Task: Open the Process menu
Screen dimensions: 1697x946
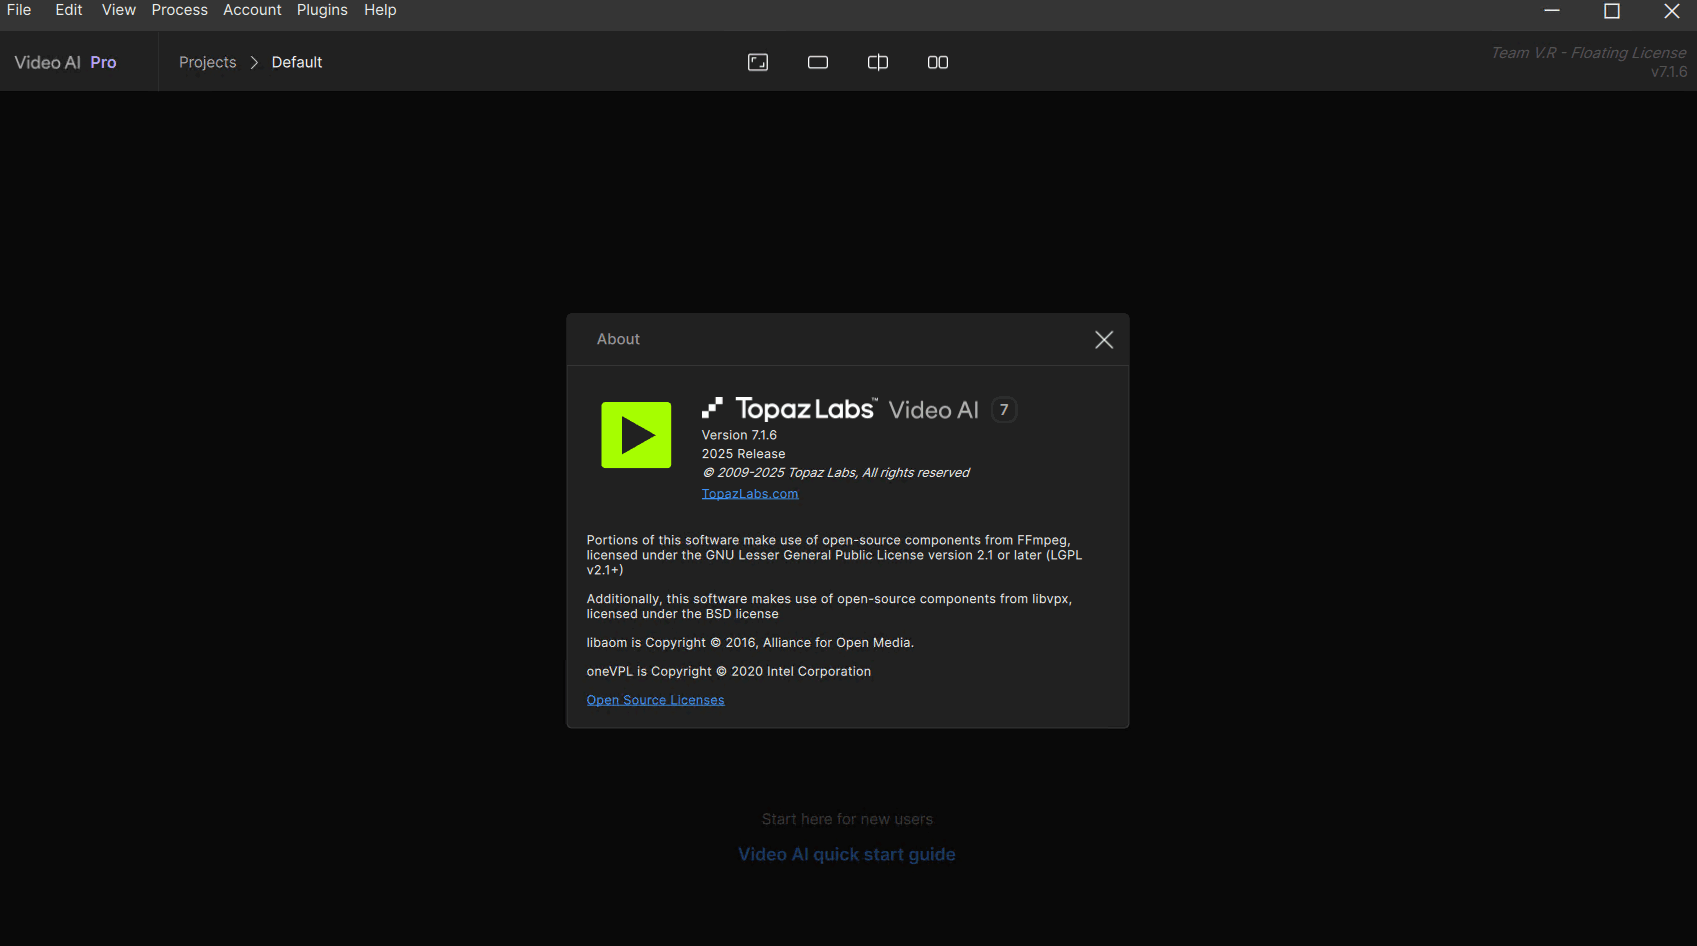Action: [180, 10]
